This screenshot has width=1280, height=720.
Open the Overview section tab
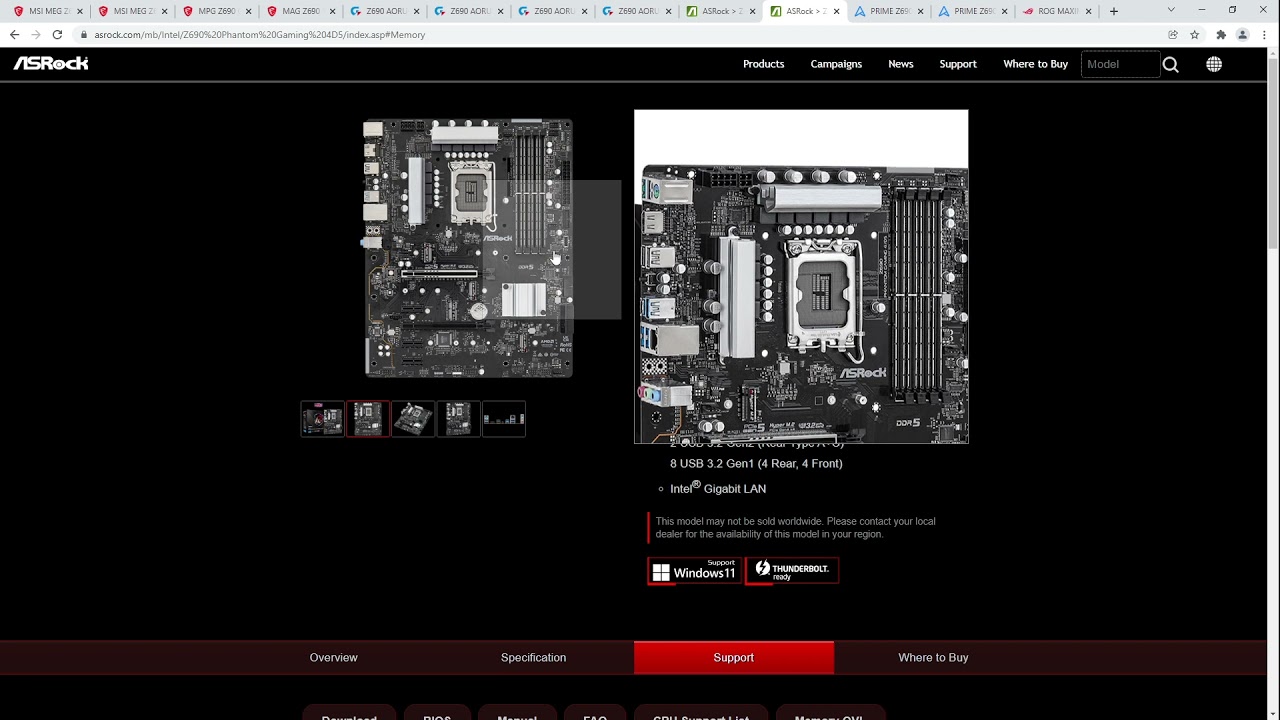333,657
